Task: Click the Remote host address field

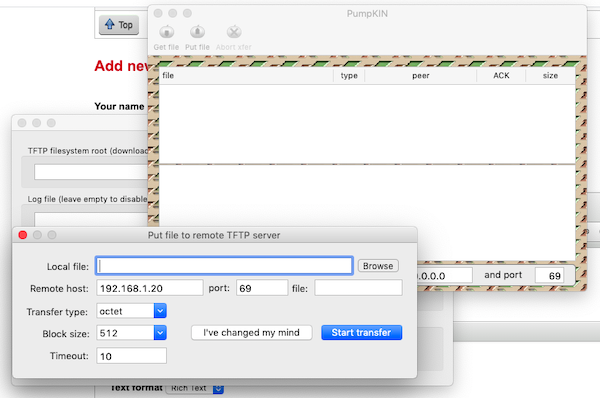Action: [150, 288]
